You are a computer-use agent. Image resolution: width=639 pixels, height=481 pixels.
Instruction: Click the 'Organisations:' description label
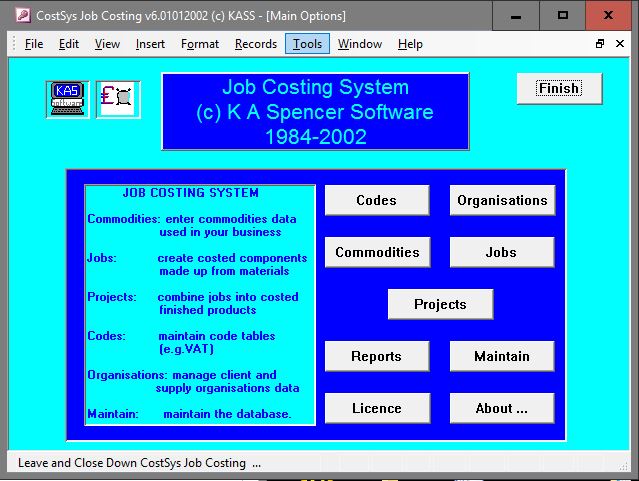coord(127,375)
